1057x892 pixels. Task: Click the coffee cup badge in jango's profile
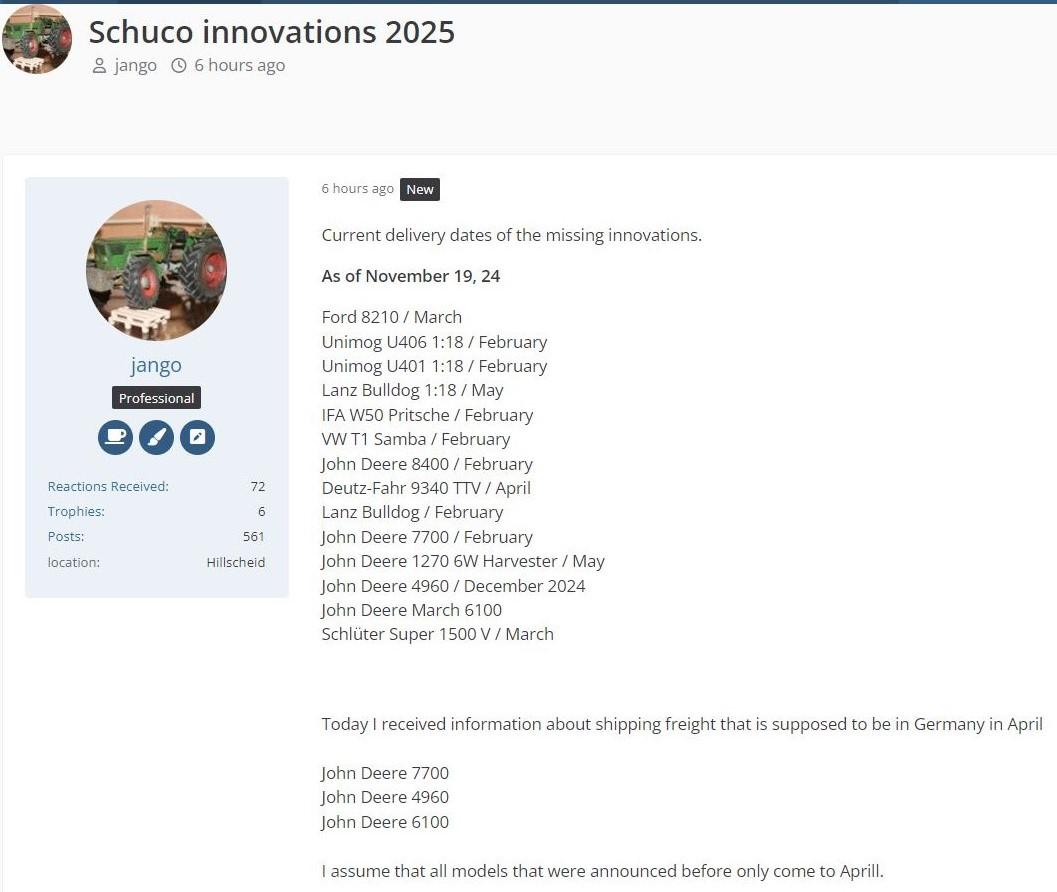(115, 437)
